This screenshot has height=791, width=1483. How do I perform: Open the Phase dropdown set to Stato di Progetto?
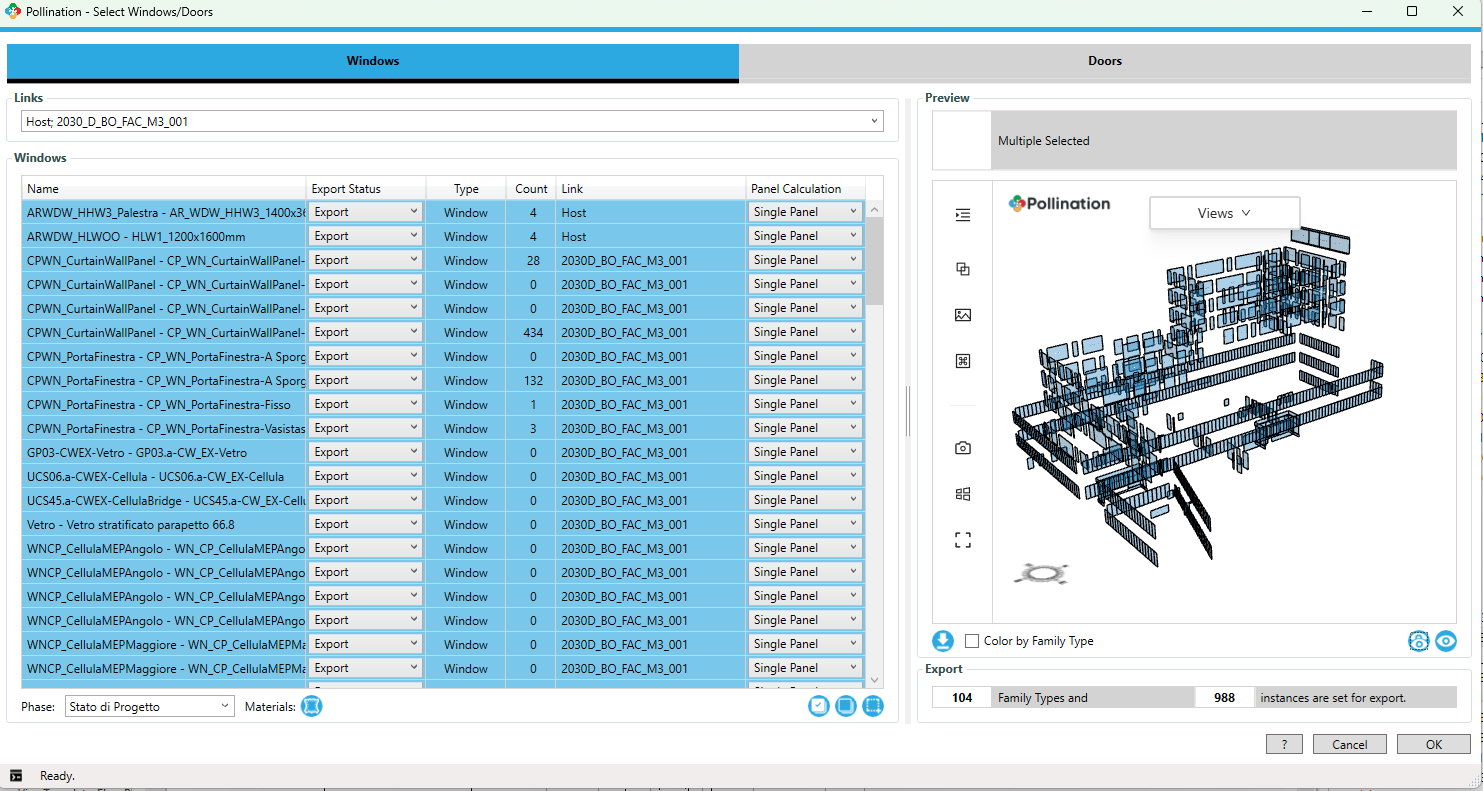(148, 705)
